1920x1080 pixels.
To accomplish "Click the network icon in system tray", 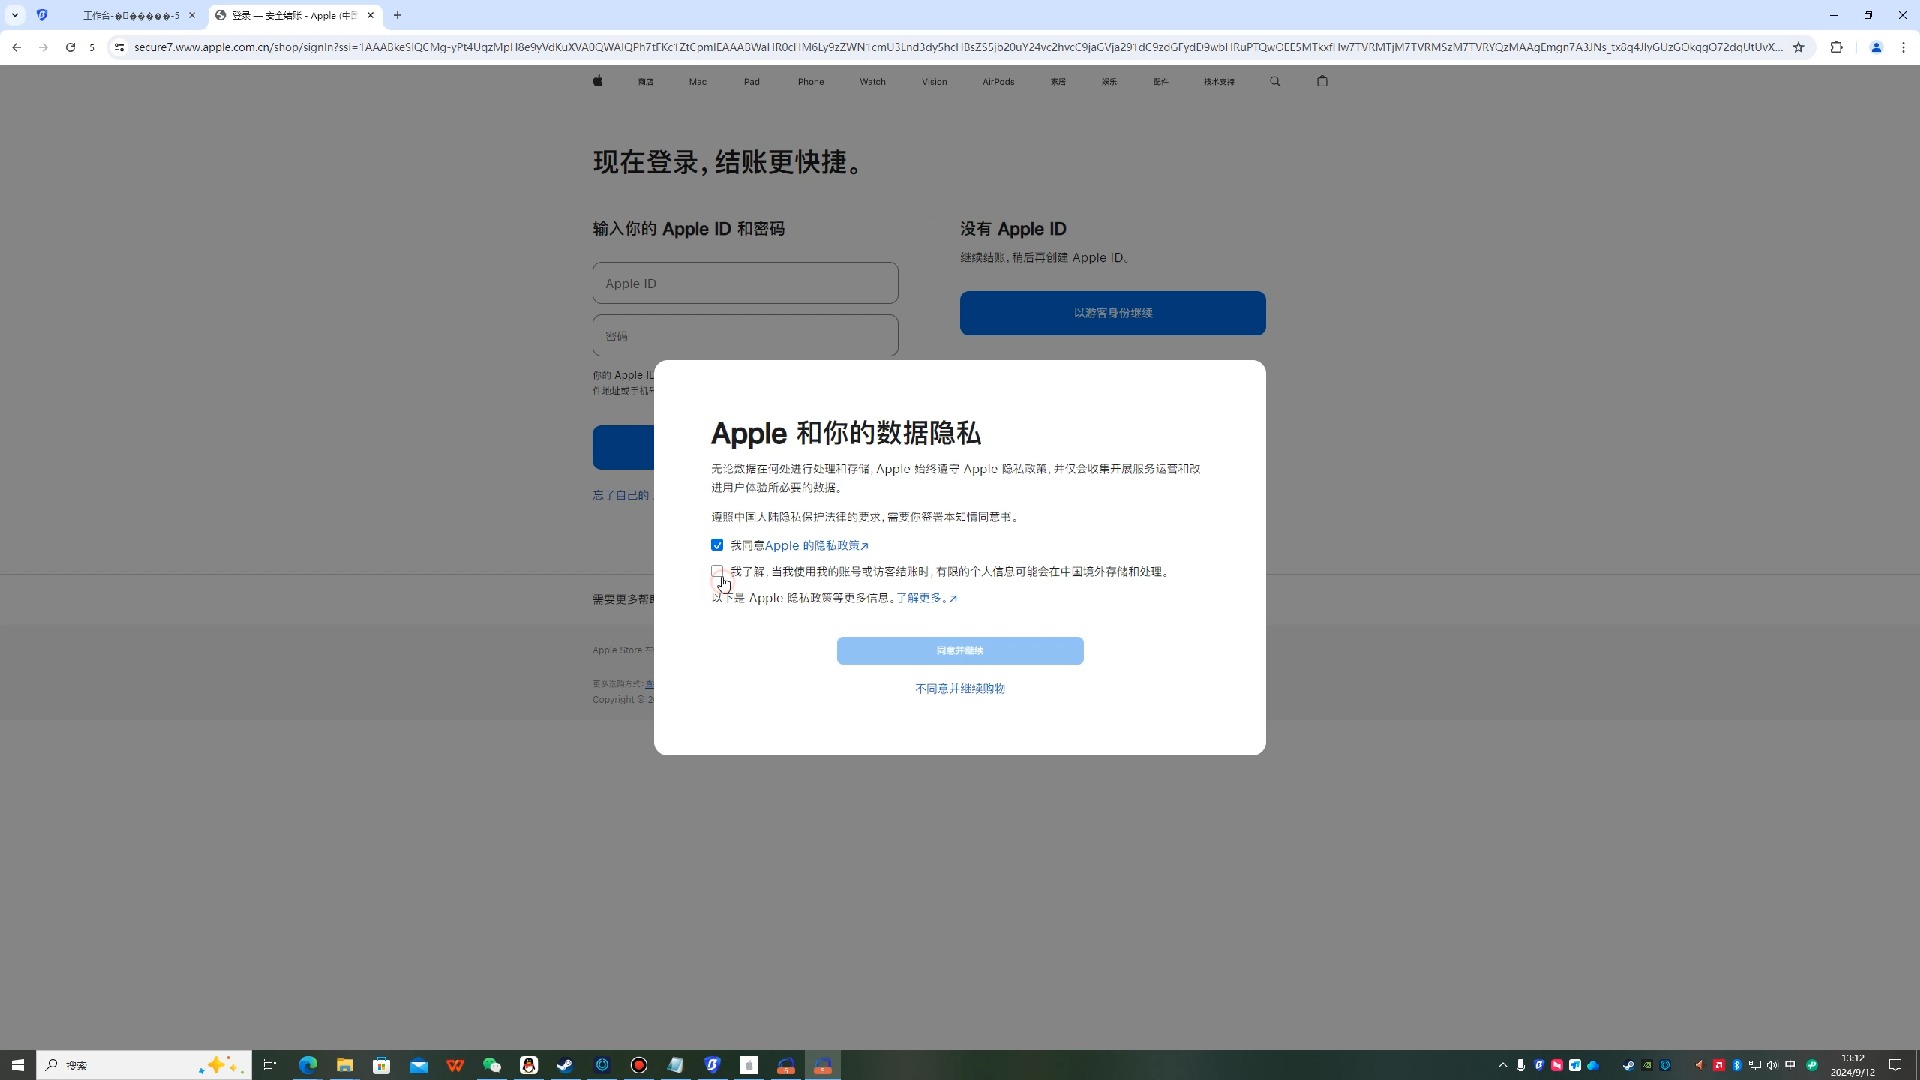I will pos(1754,1065).
